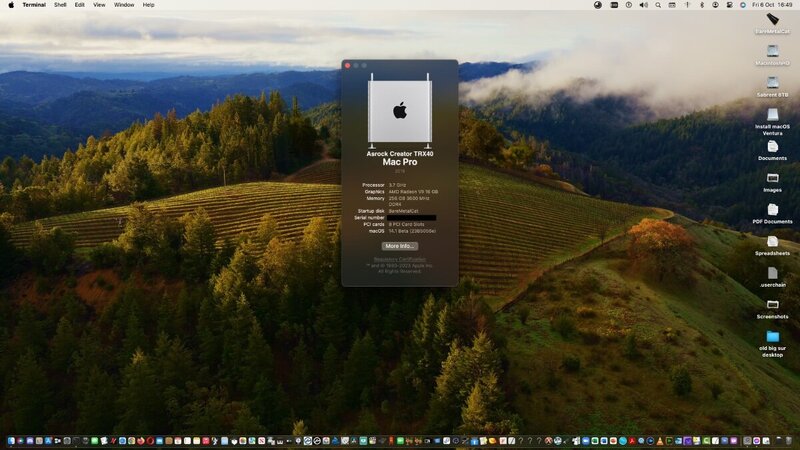Open VLC from the Dock
This screenshot has height=450, width=800.
point(660,440)
